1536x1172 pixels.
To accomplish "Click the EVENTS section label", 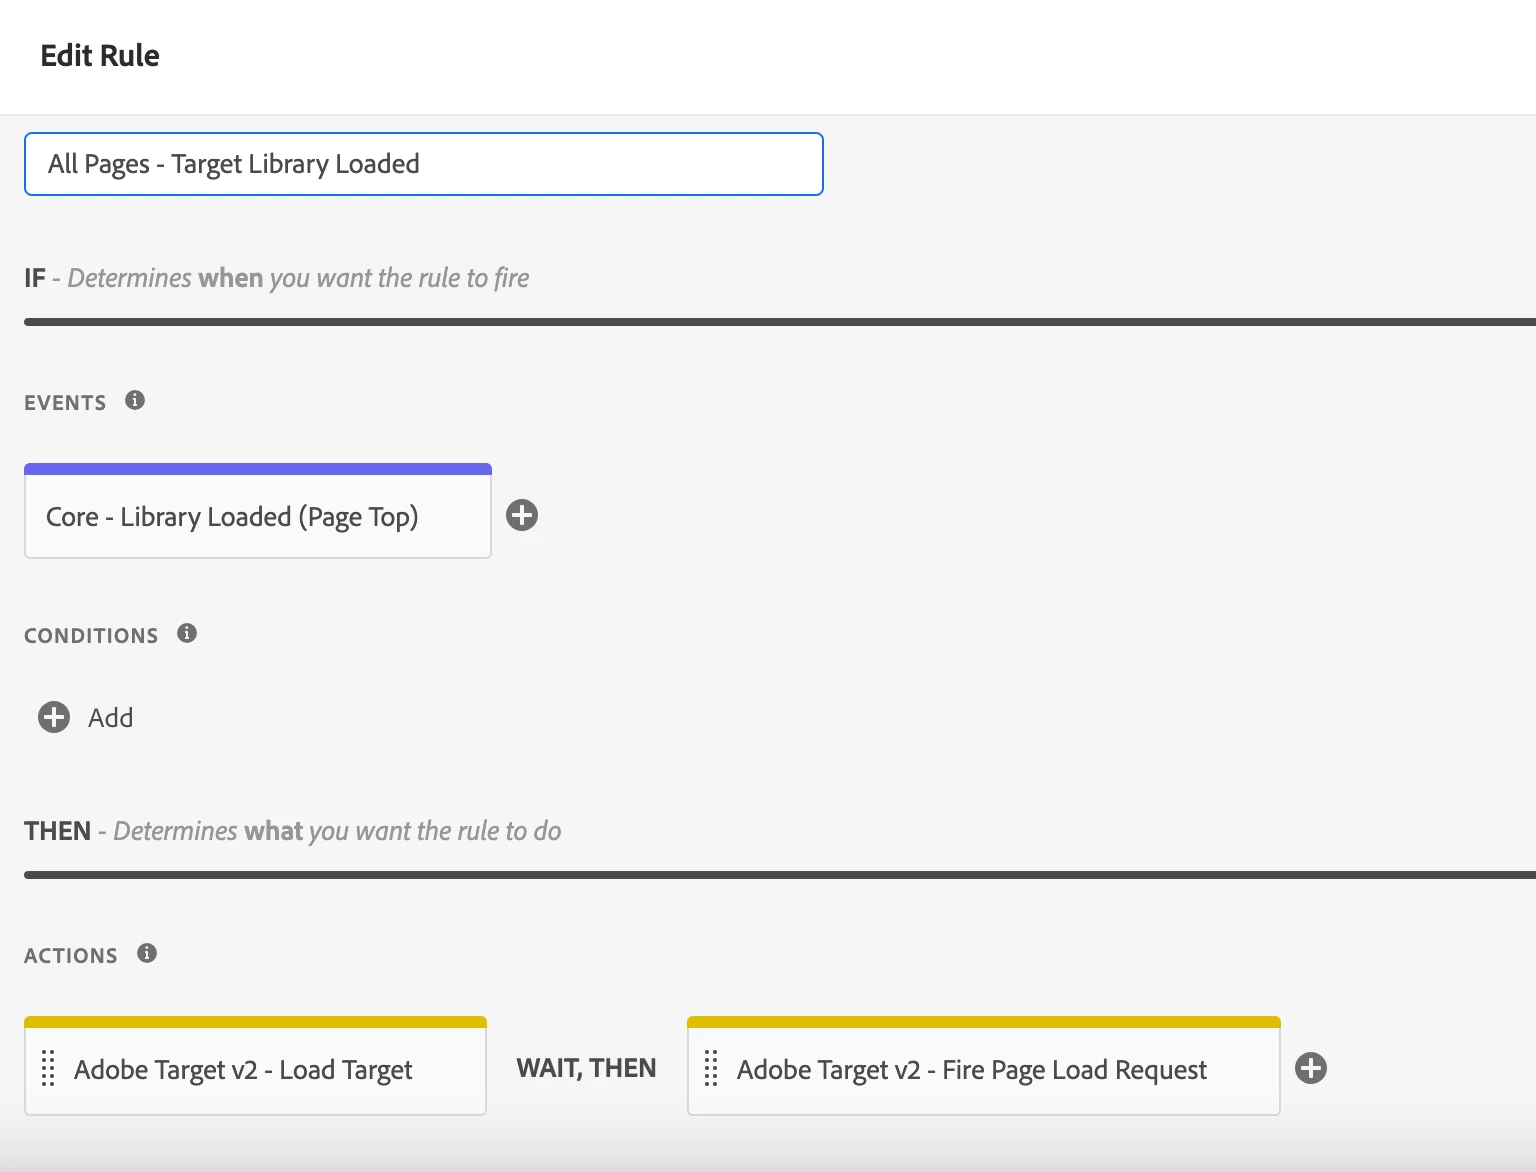I will coord(65,403).
